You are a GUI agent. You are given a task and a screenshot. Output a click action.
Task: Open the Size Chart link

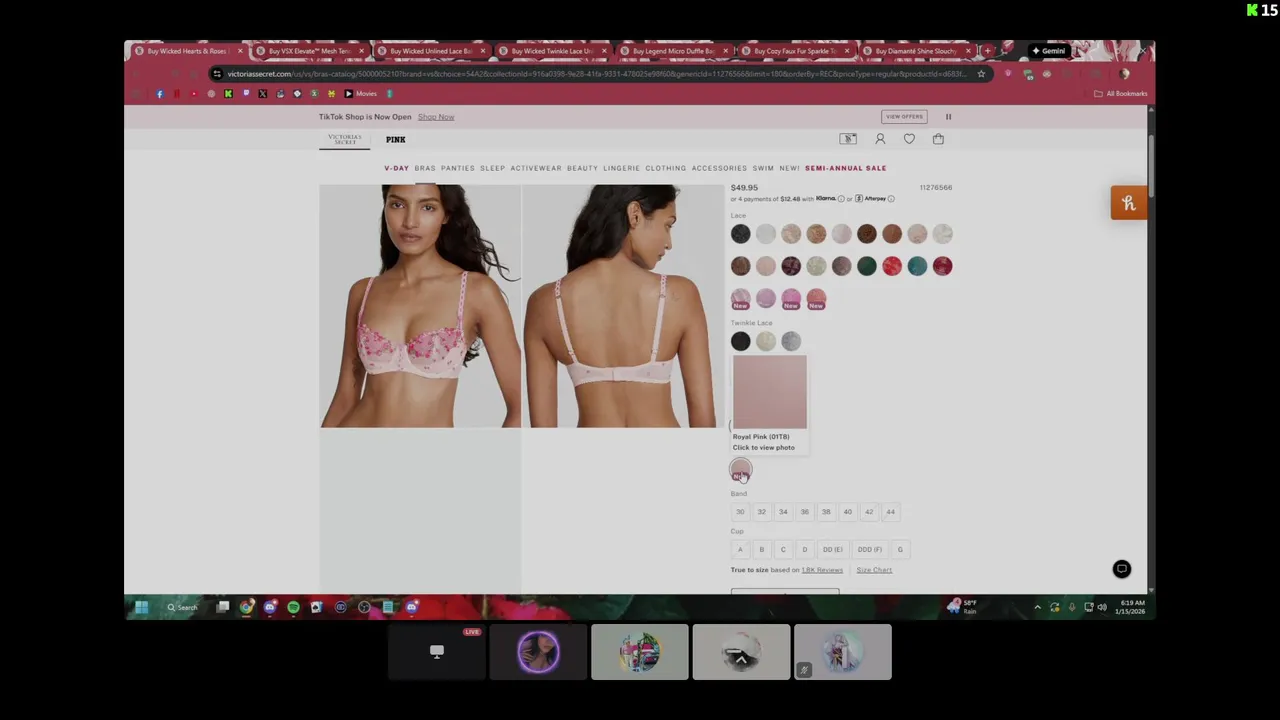(874, 570)
